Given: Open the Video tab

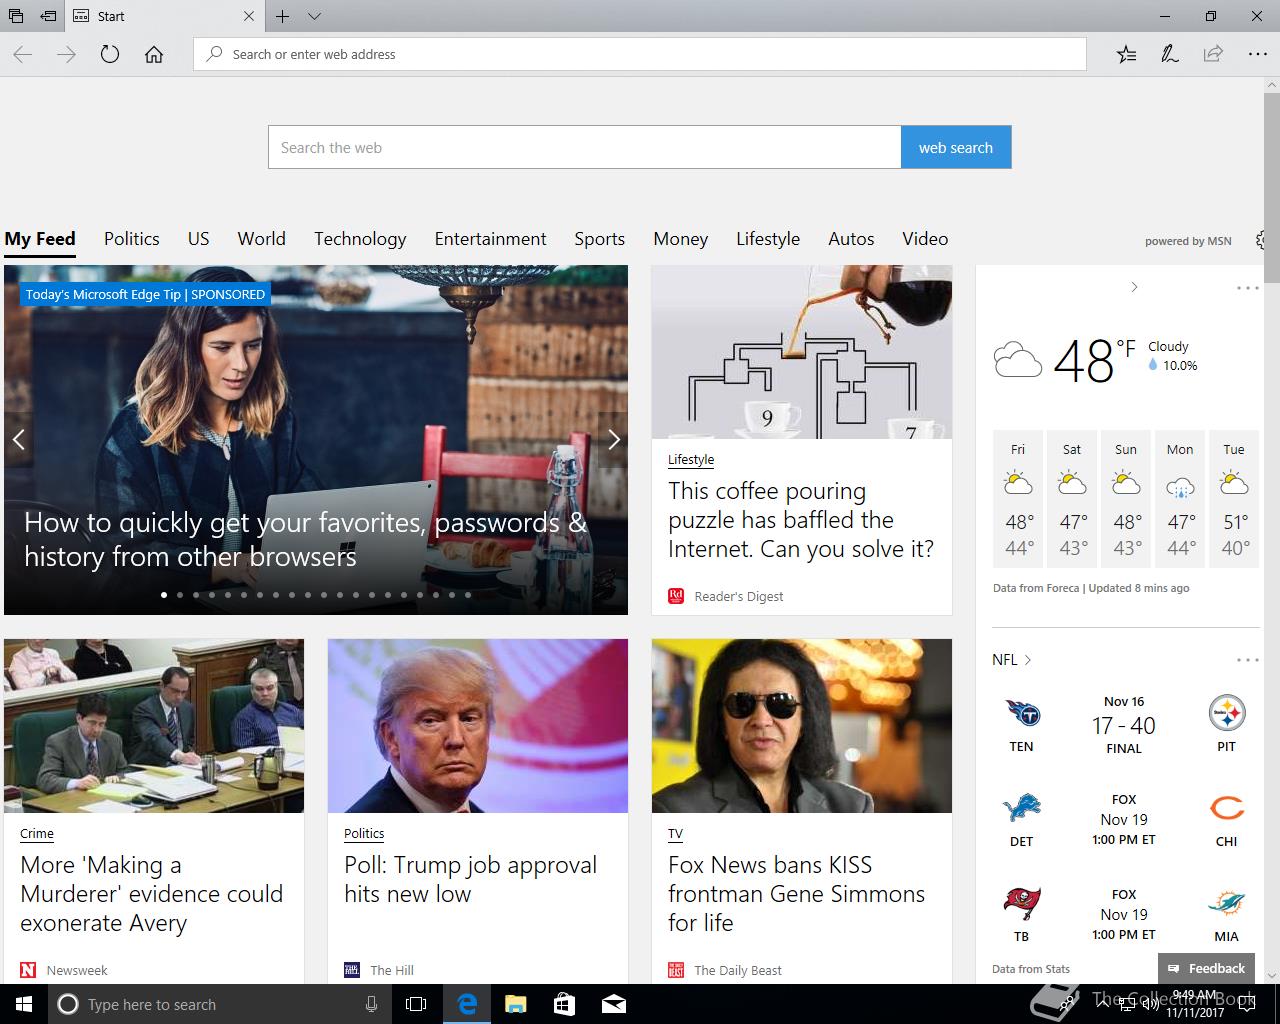Looking at the screenshot, I should click(x=925, y=239).
